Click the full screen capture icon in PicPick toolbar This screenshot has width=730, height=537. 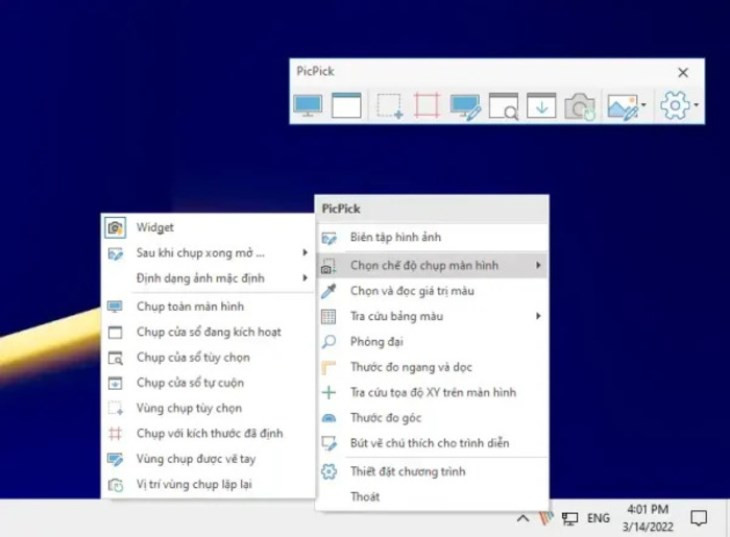coord(308,106)
